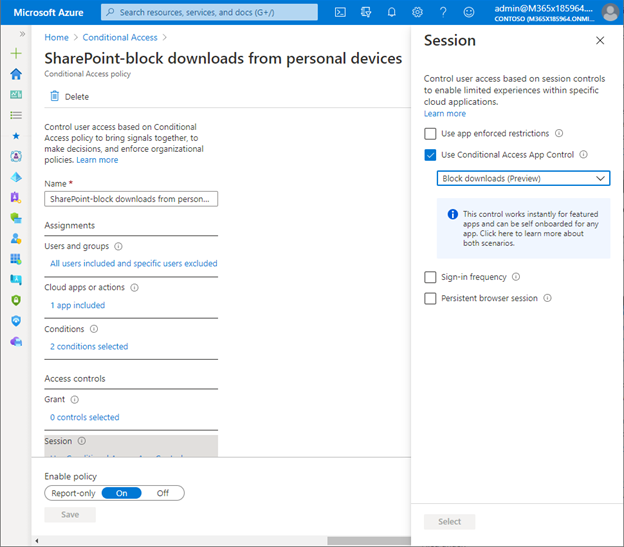Click the Delete trash can icon
Viewport: 624px width, 547px height.
[55, 96]
